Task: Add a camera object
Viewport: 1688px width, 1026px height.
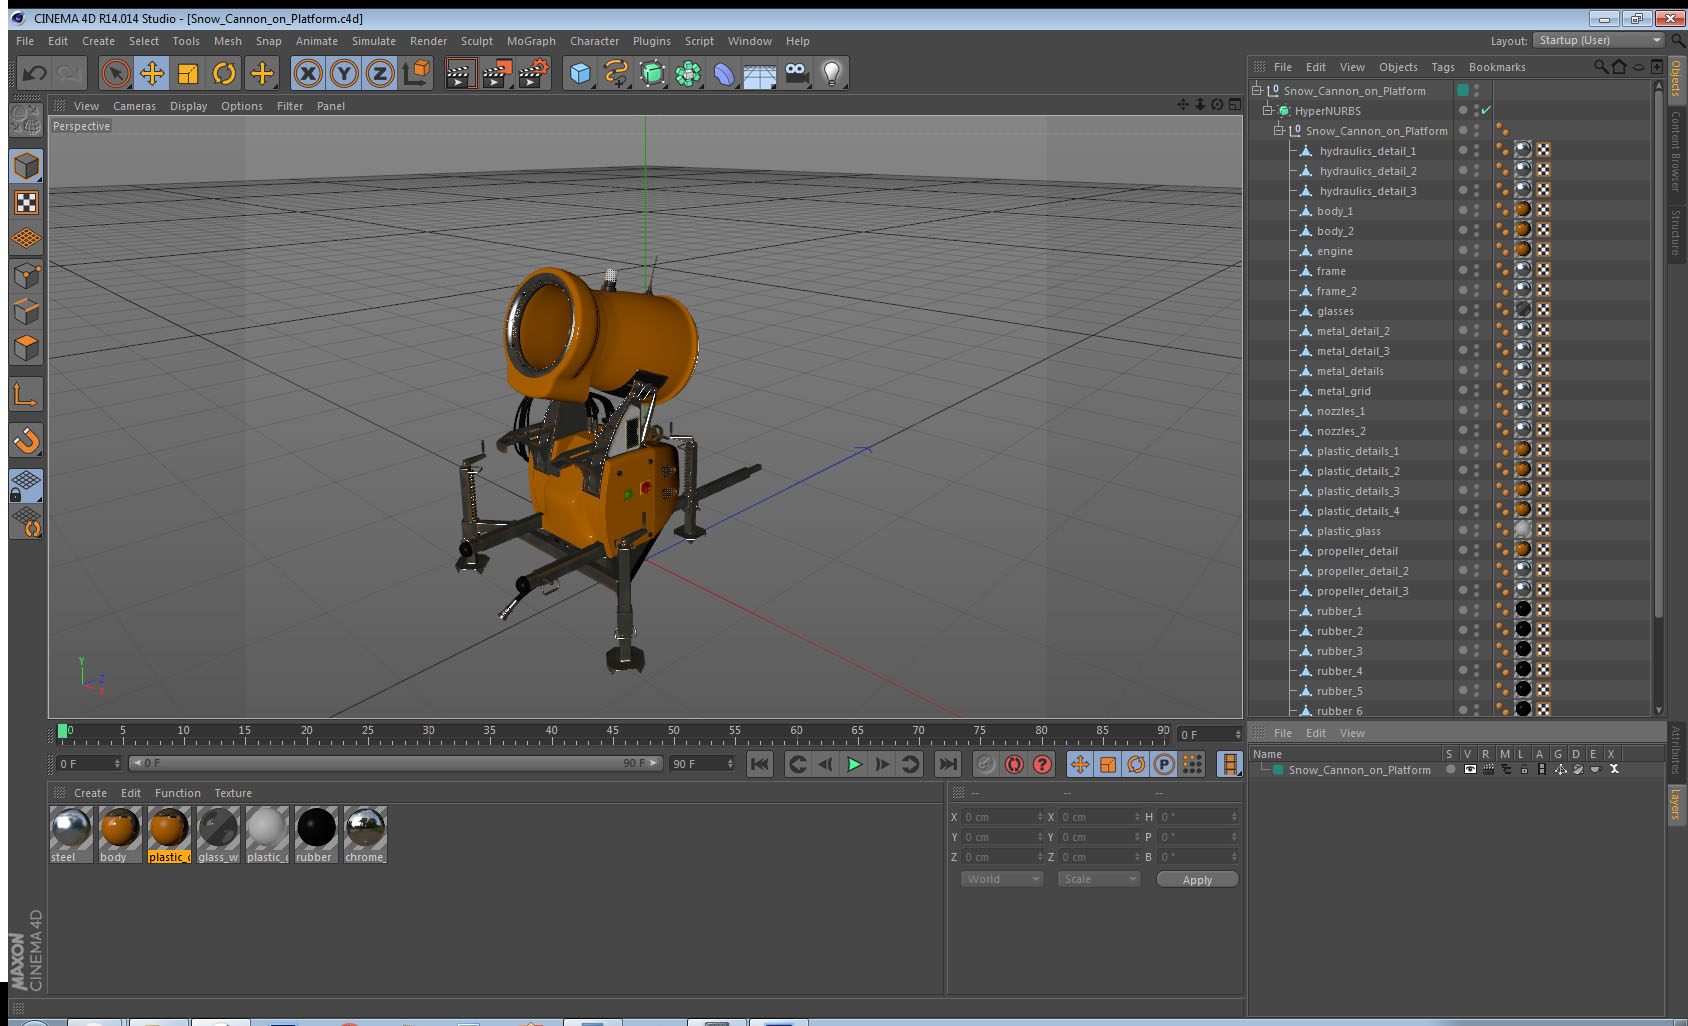Action: (x=796, y=73)
